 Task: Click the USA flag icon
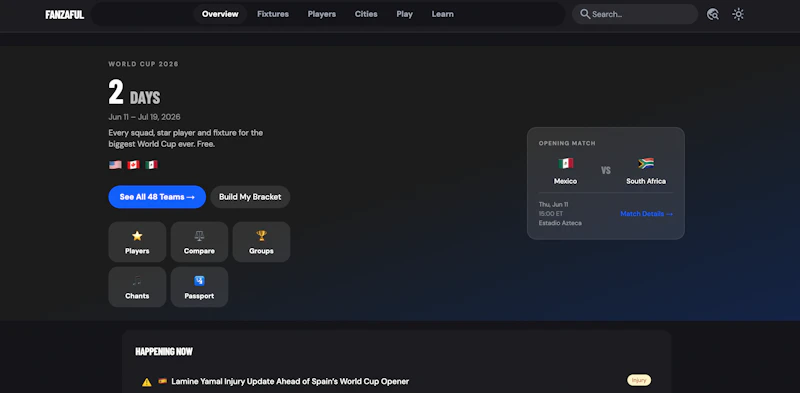point(115,165)
